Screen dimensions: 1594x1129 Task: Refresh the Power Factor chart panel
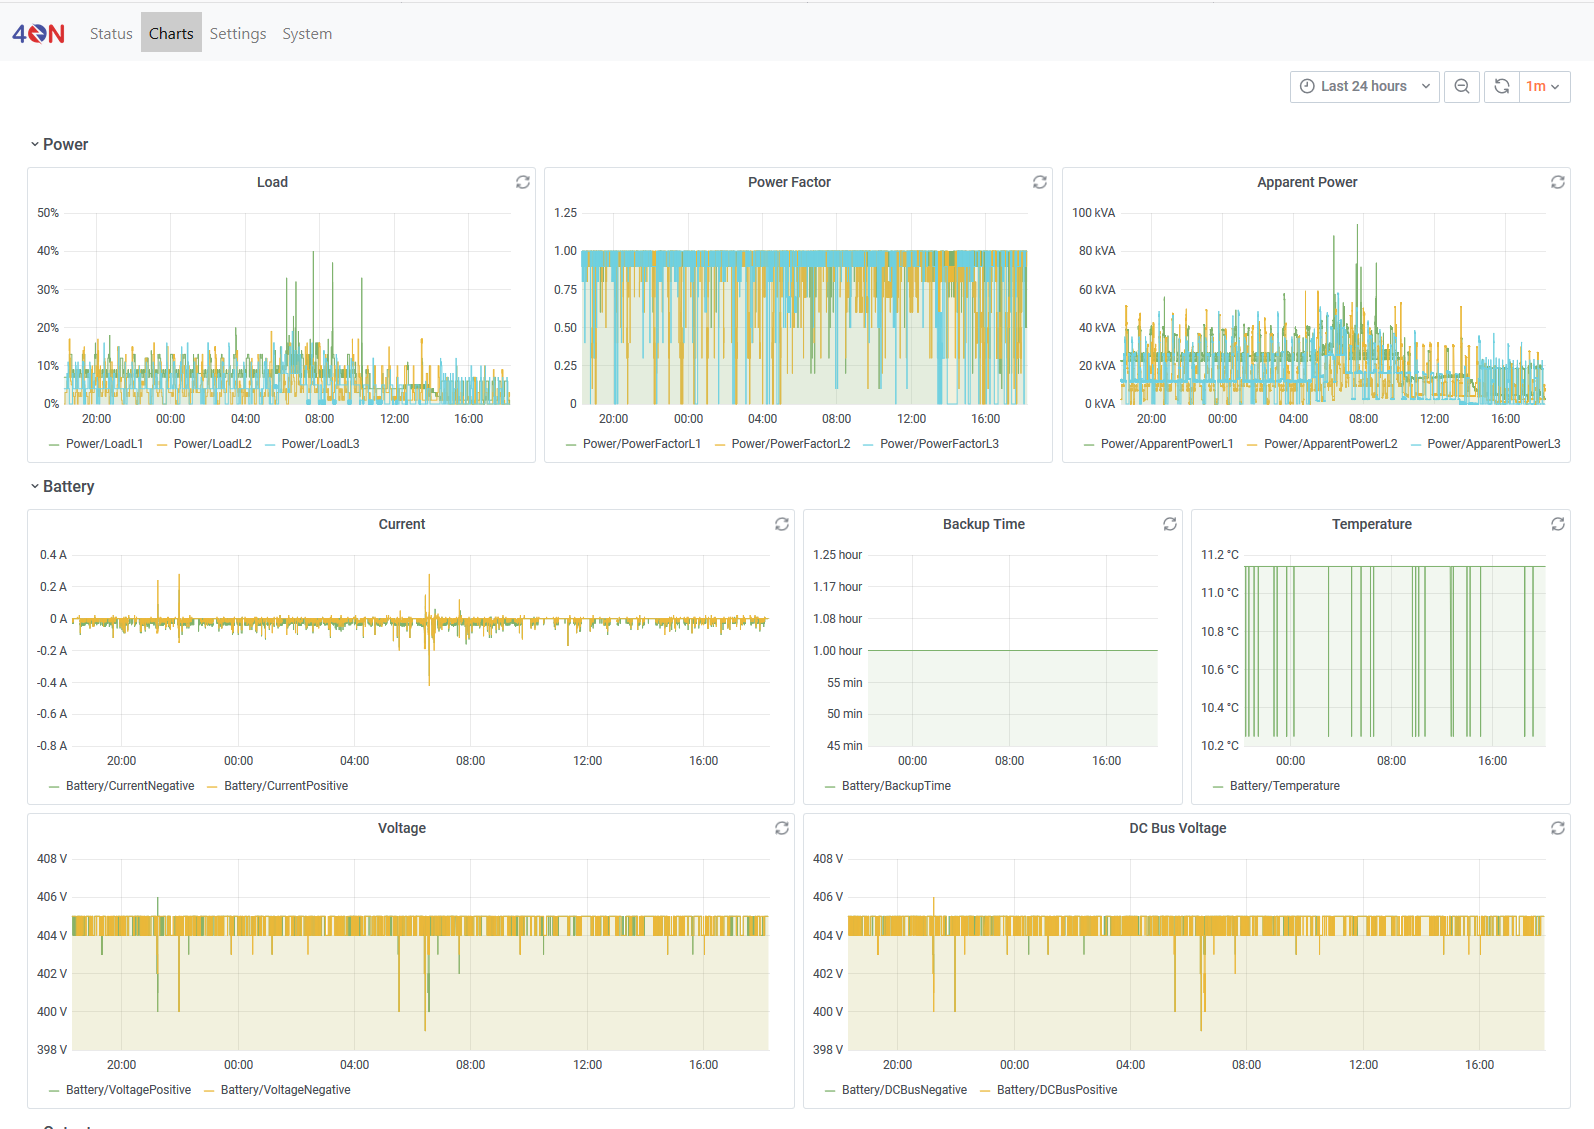[x=1040, y=182]
